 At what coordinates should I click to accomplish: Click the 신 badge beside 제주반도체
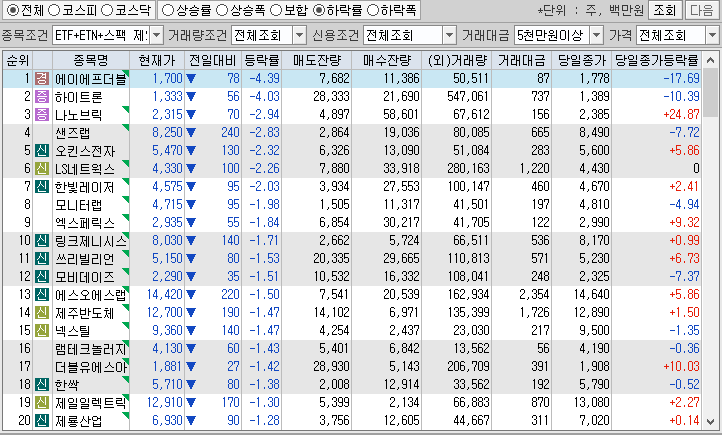[x=42, y=313]
